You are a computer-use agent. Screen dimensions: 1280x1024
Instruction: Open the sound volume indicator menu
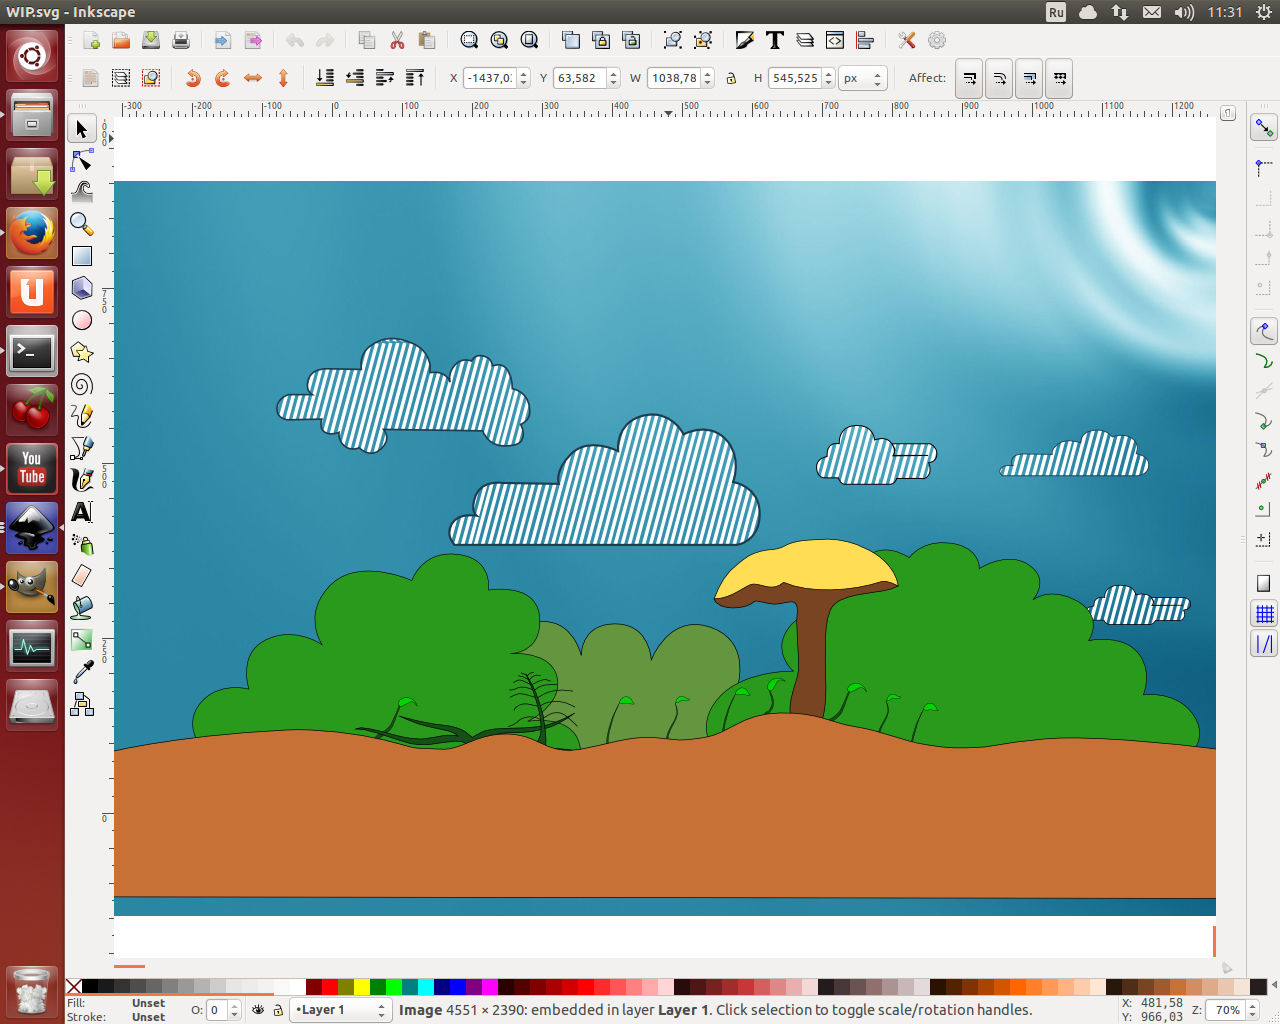(x=1184, y=12)
